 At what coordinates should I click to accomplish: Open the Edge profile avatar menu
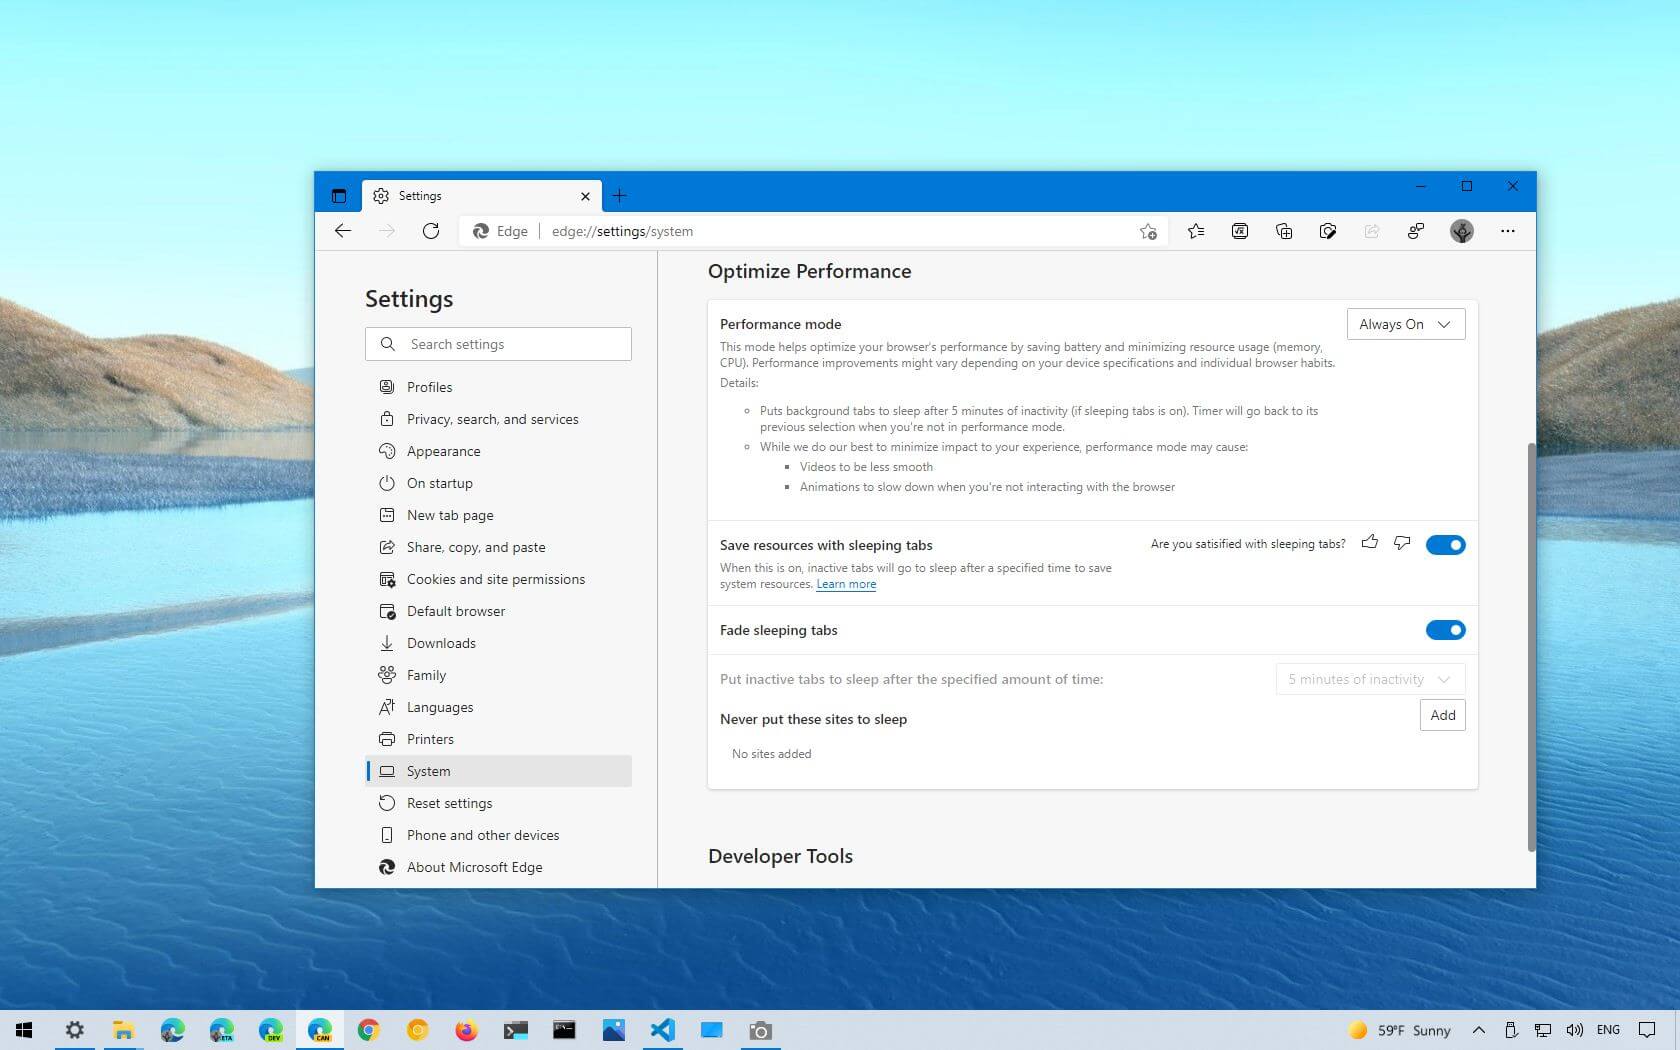tap(1461, 231)
